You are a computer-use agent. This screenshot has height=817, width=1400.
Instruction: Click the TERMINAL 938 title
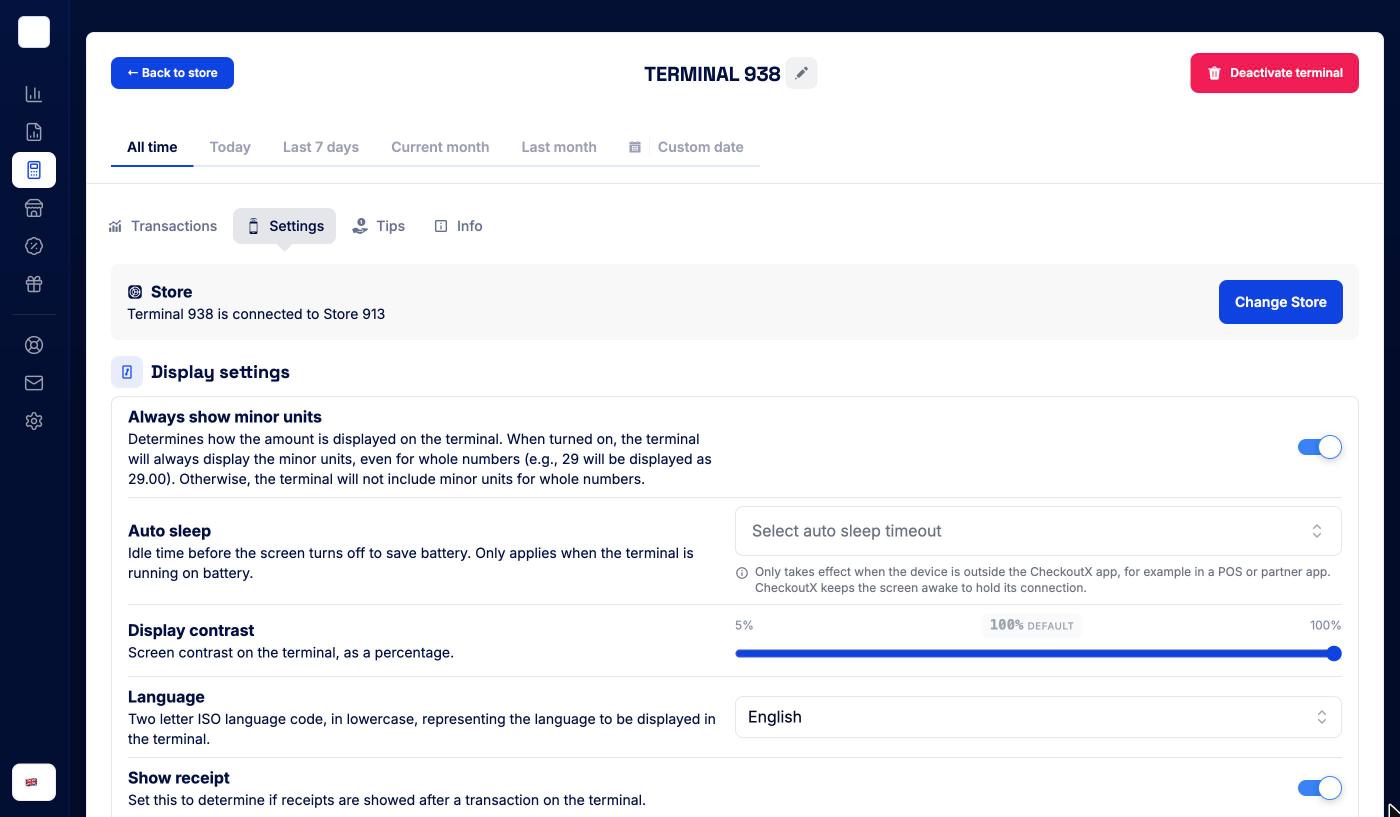tap(712, 74)
